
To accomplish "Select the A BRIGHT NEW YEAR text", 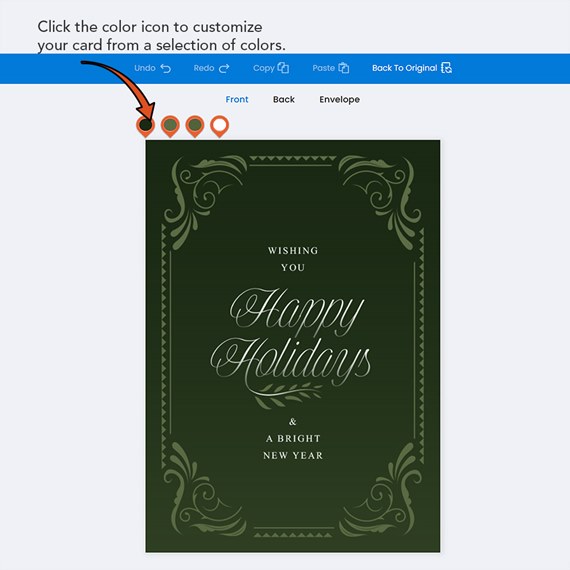I will (x=293, y=447).
